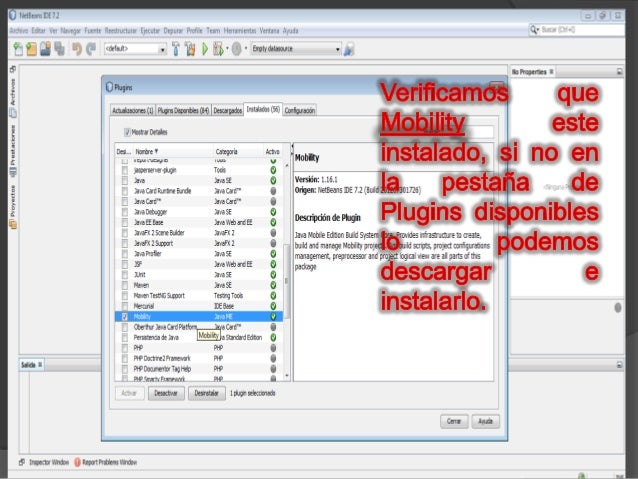The height and width of the screenshot is (479, 638).
Task: Build the project with the hammer icon
Action: pyautogui.click(x=176, y=49)
